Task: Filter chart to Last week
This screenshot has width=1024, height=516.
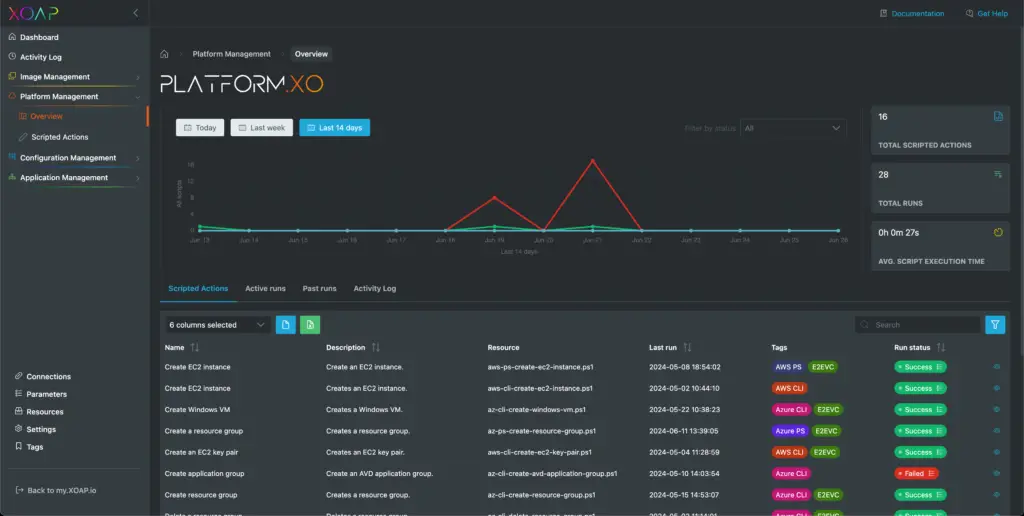Action: coord(261,127)
